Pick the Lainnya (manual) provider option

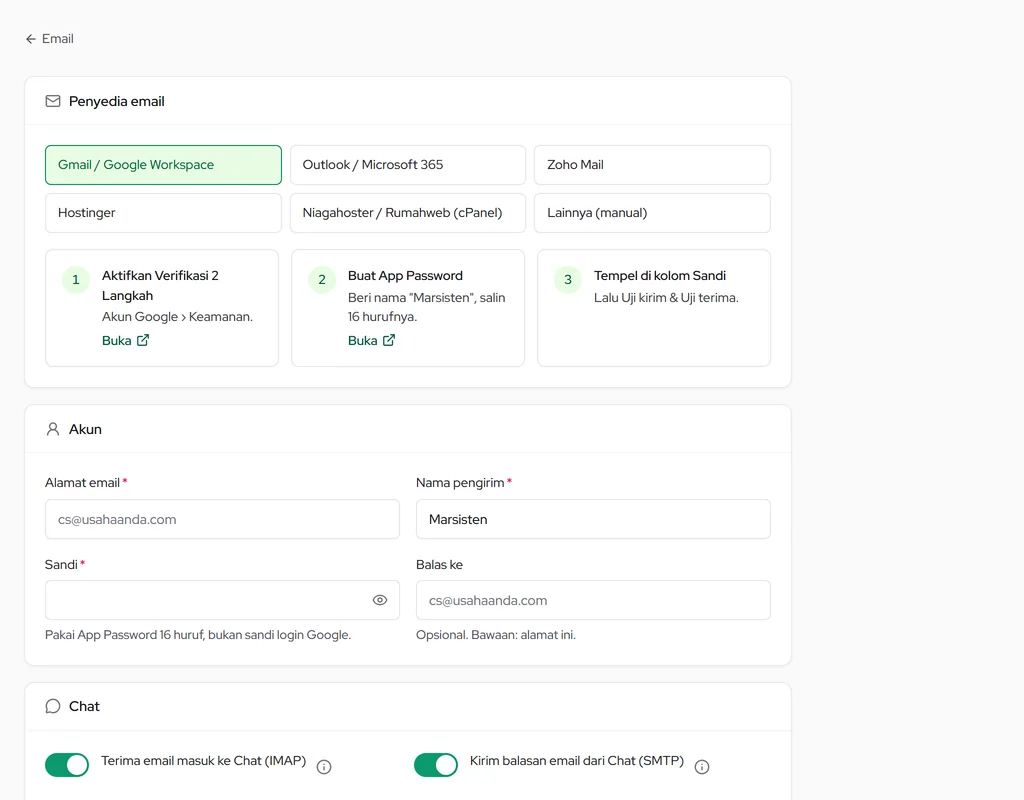coord(652,213)
